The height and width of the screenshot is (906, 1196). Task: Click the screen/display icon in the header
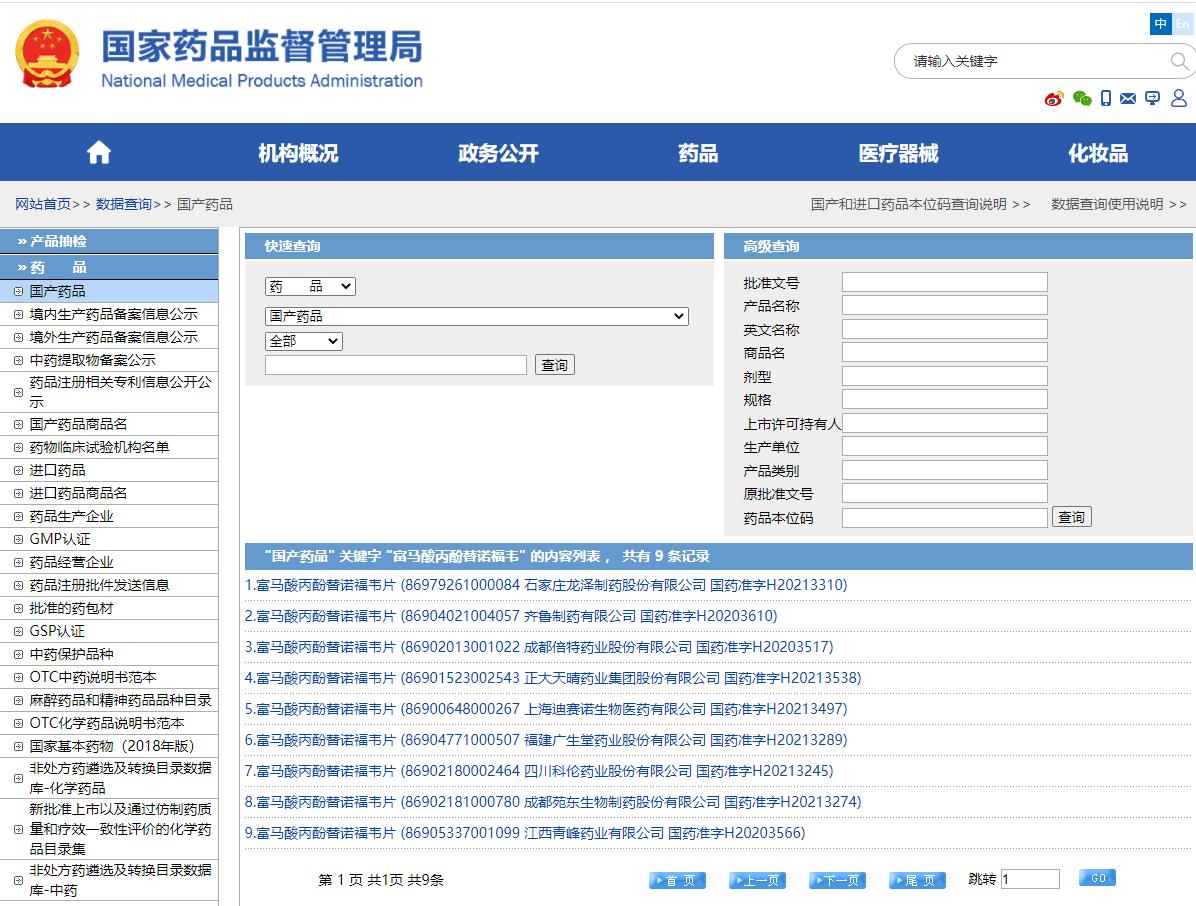pyautogui.click(x=1152, y=99)
